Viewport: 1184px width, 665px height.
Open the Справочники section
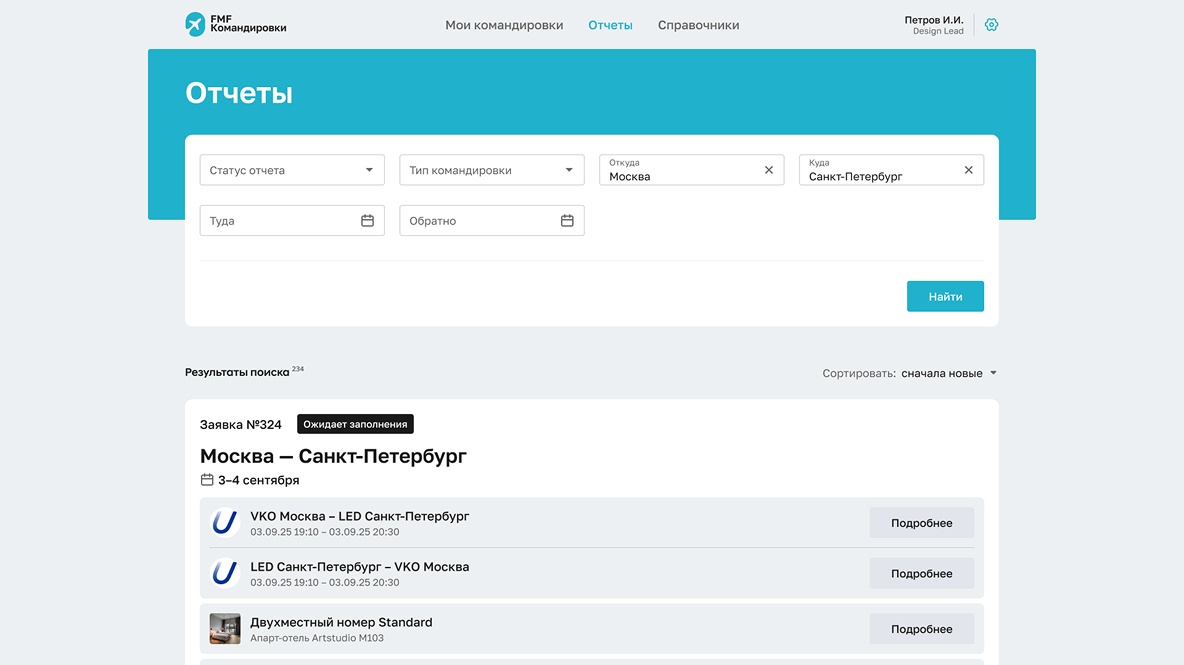[x=697, y=24]
